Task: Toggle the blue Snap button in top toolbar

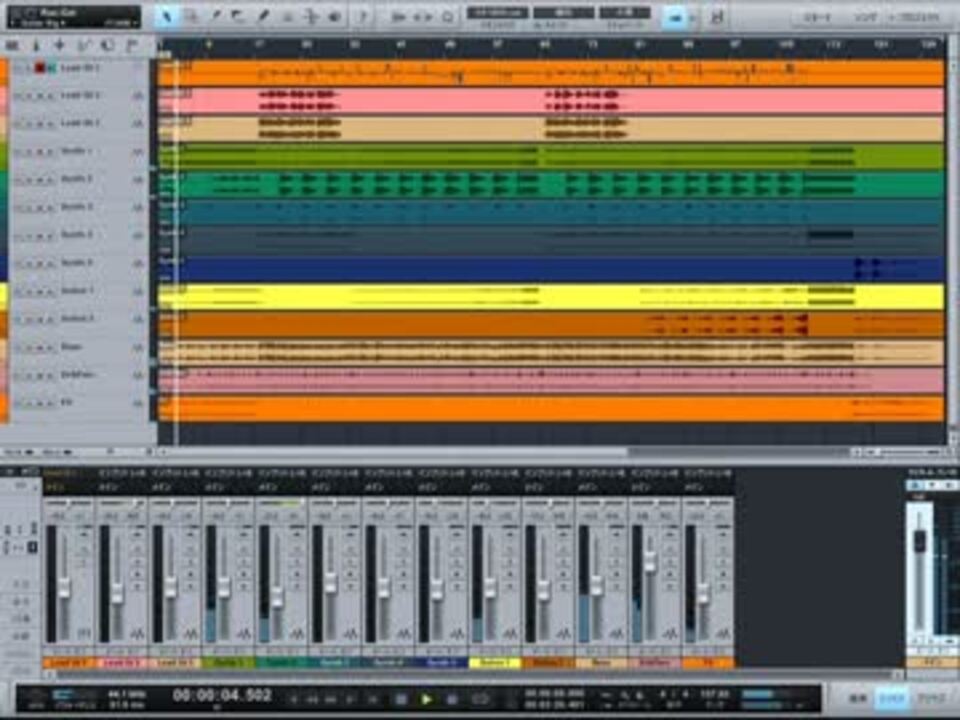Action: [675, 17]
